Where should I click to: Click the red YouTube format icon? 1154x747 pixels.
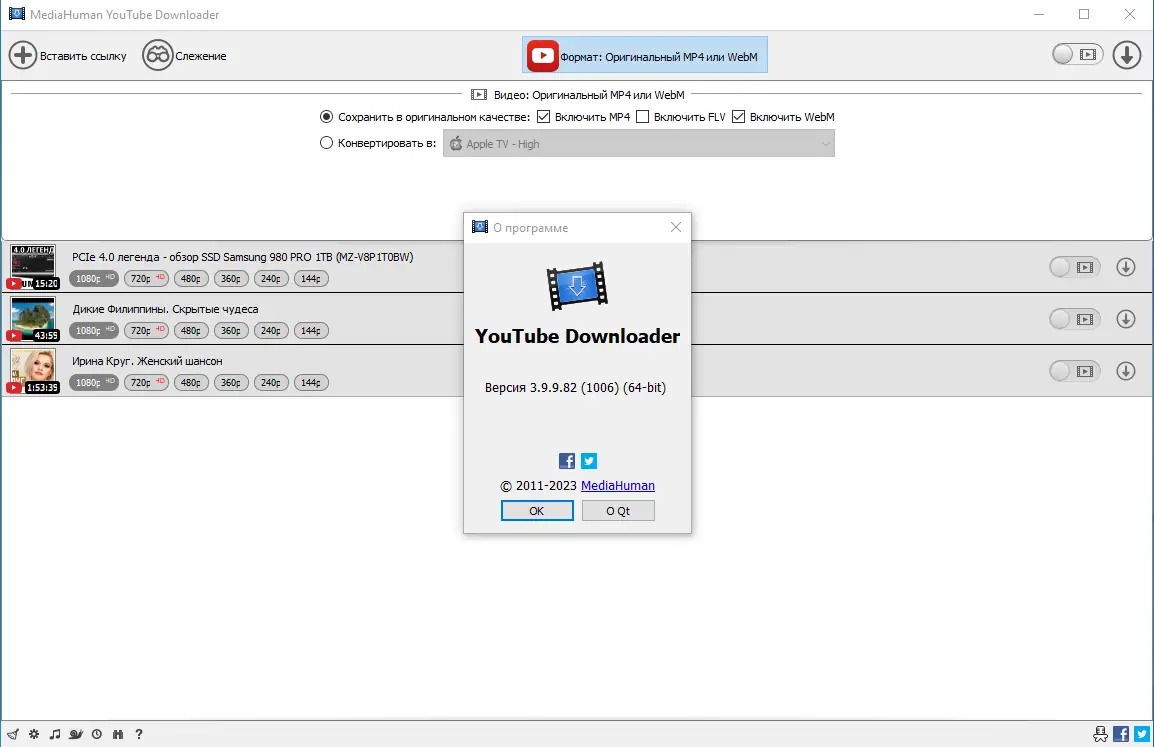pyautogui.click(x=541, y=55)
